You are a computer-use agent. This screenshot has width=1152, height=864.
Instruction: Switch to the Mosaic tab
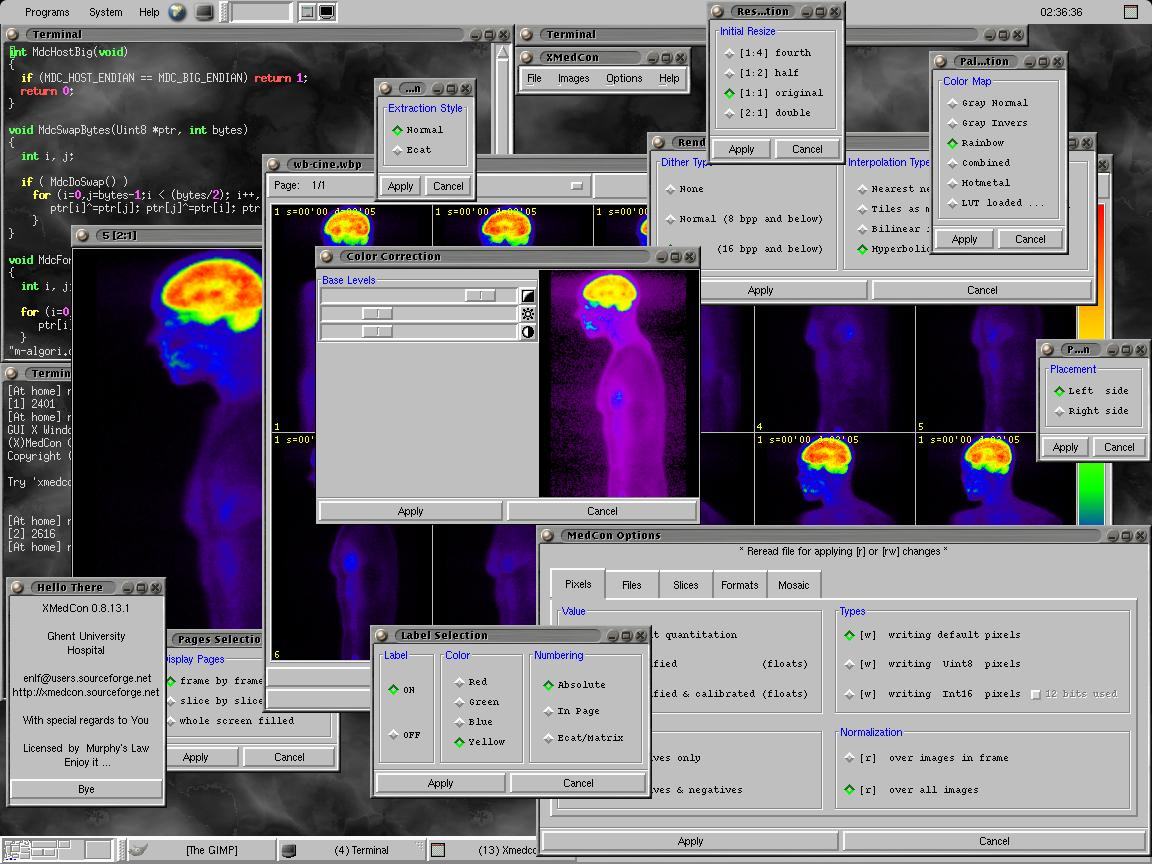[793, 586]
